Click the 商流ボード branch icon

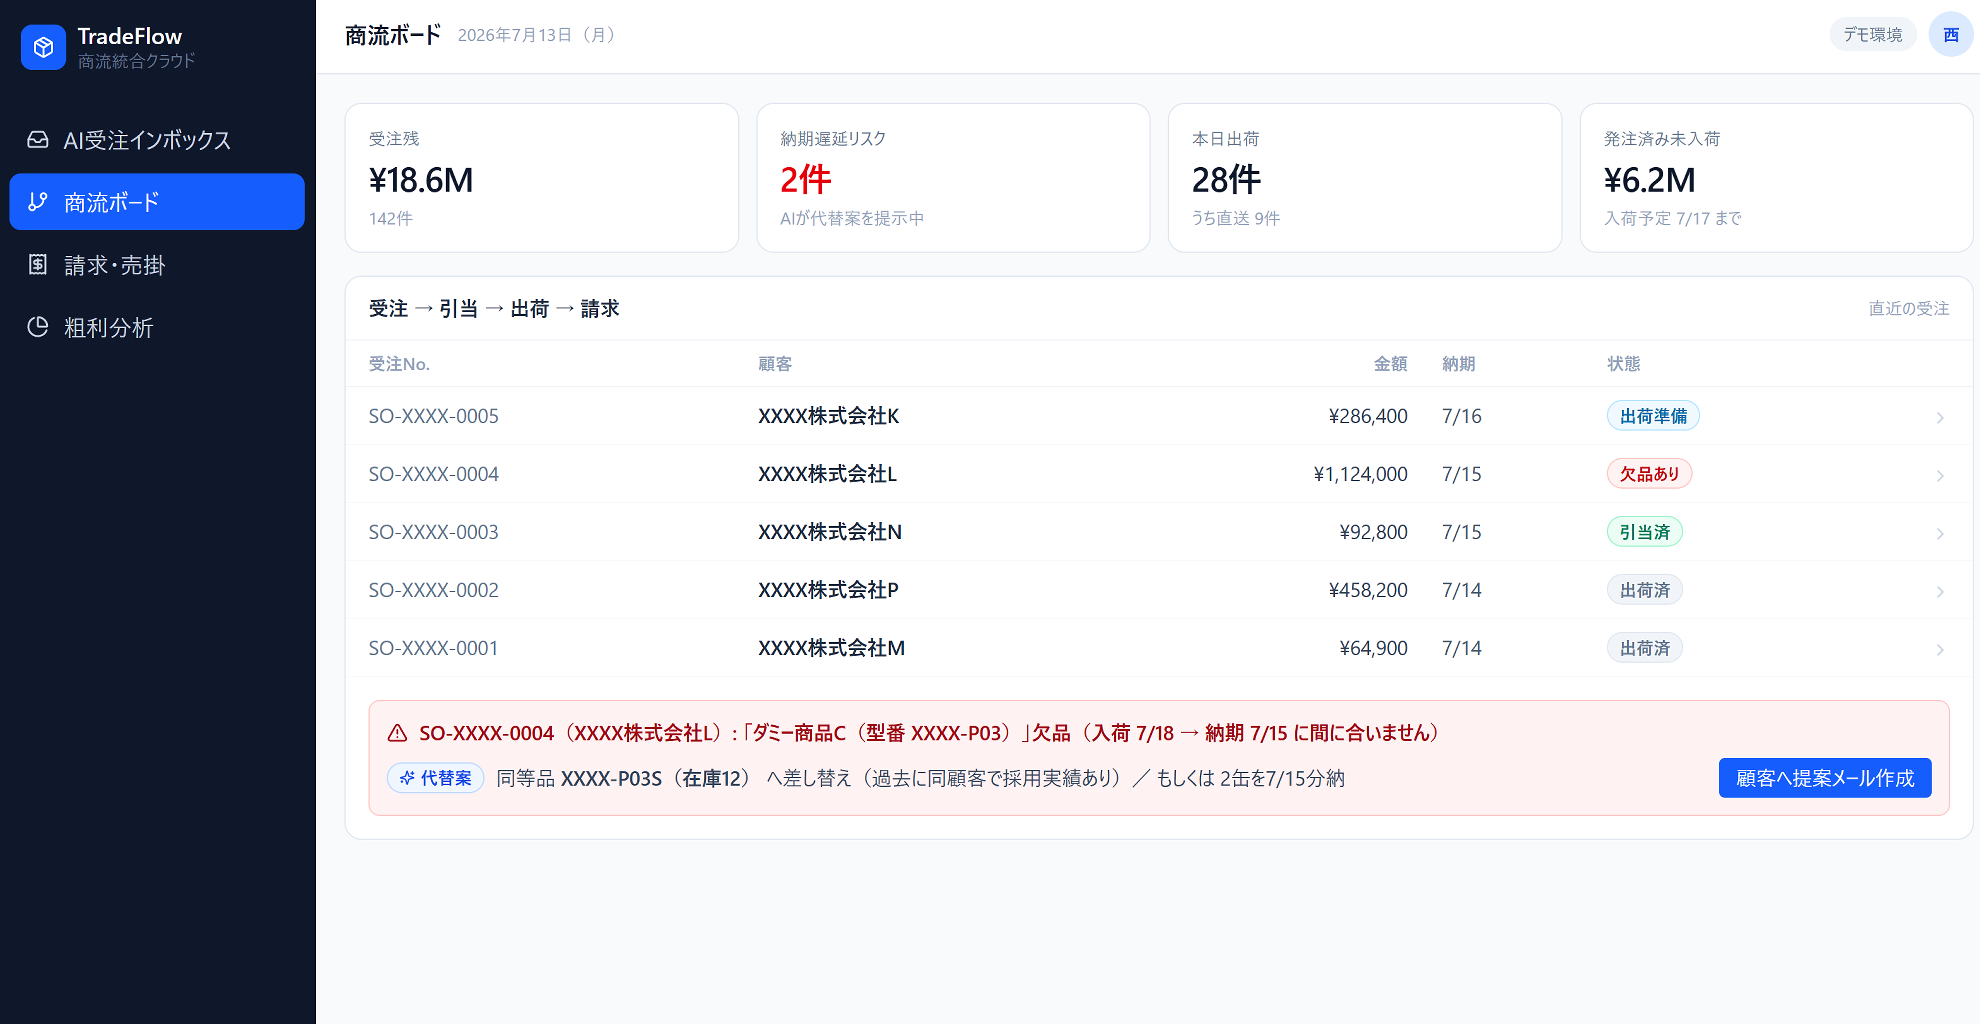(x=38, y=202)
